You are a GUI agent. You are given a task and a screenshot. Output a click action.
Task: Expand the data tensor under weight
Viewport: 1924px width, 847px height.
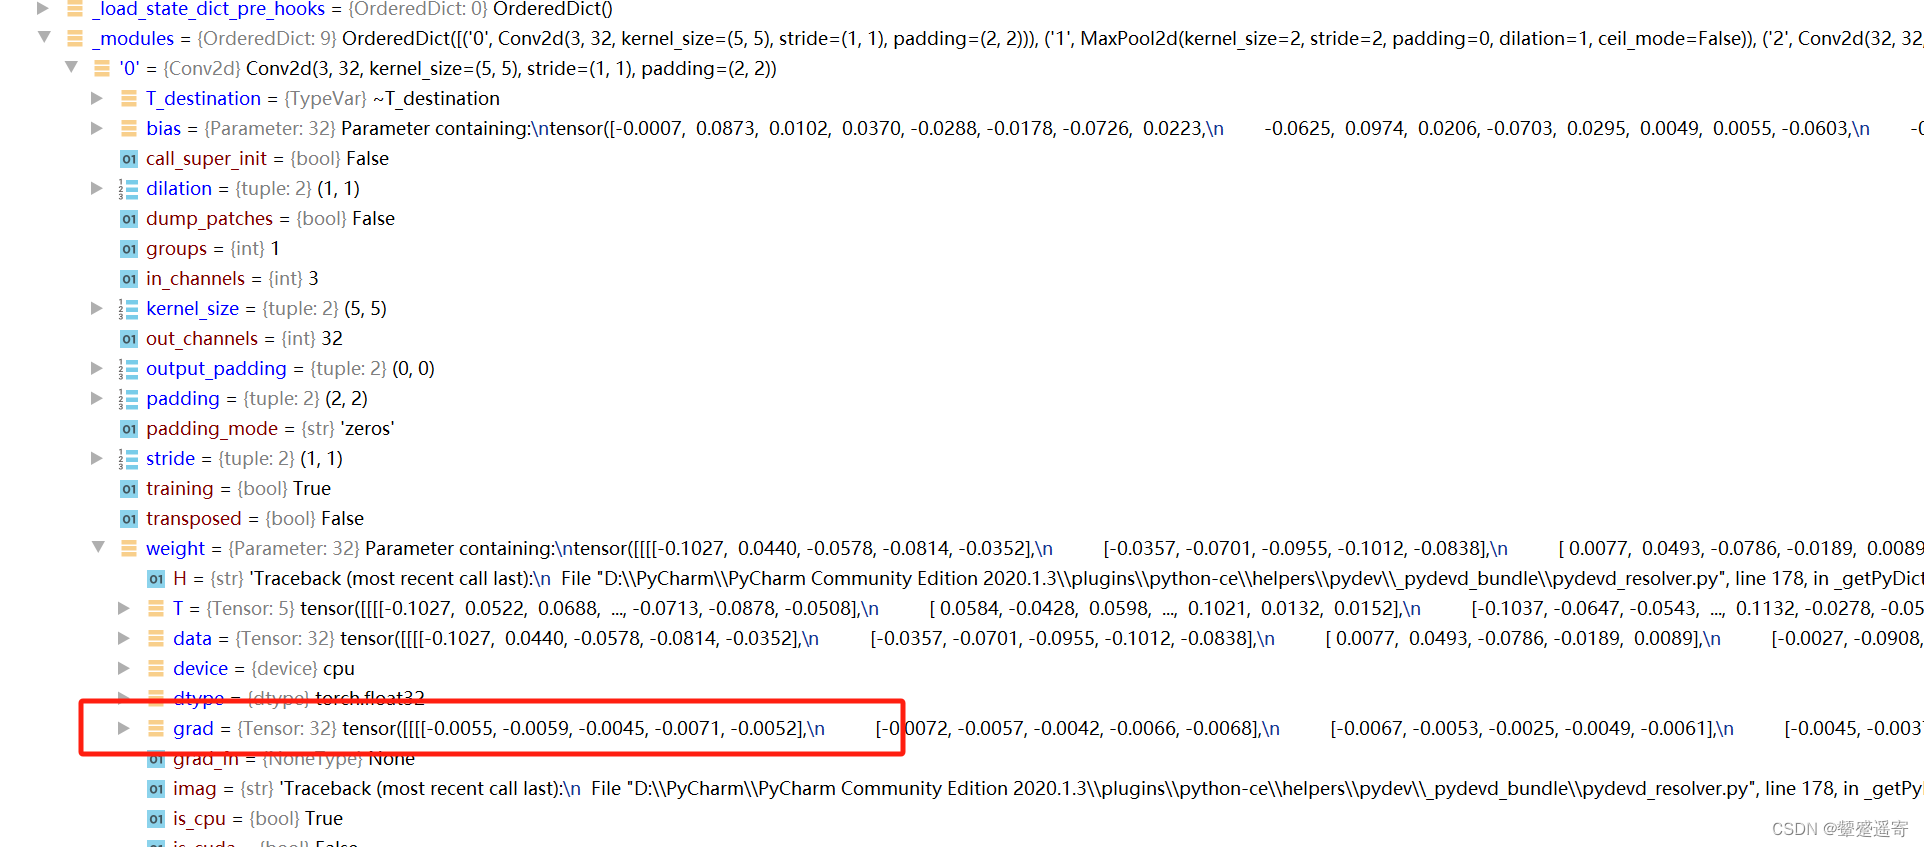click(124, 638)
